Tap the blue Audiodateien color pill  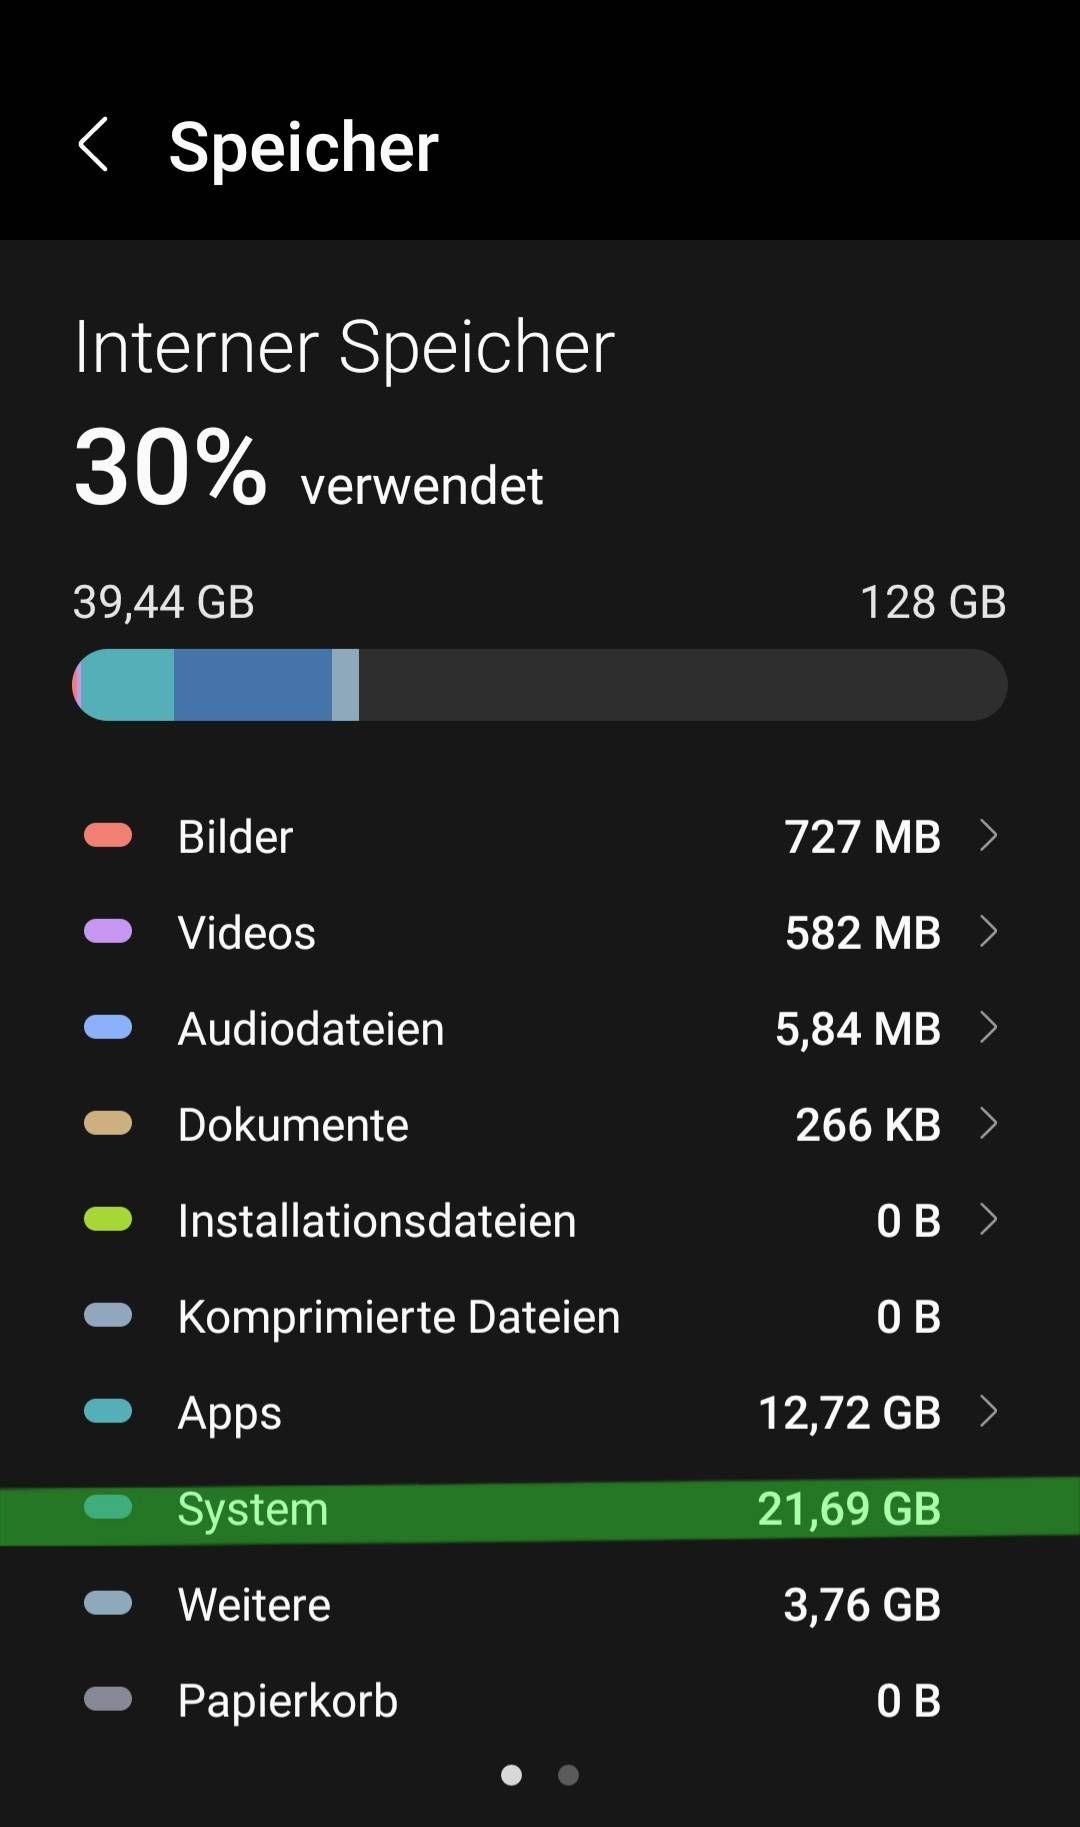[x=108, y=1028]
